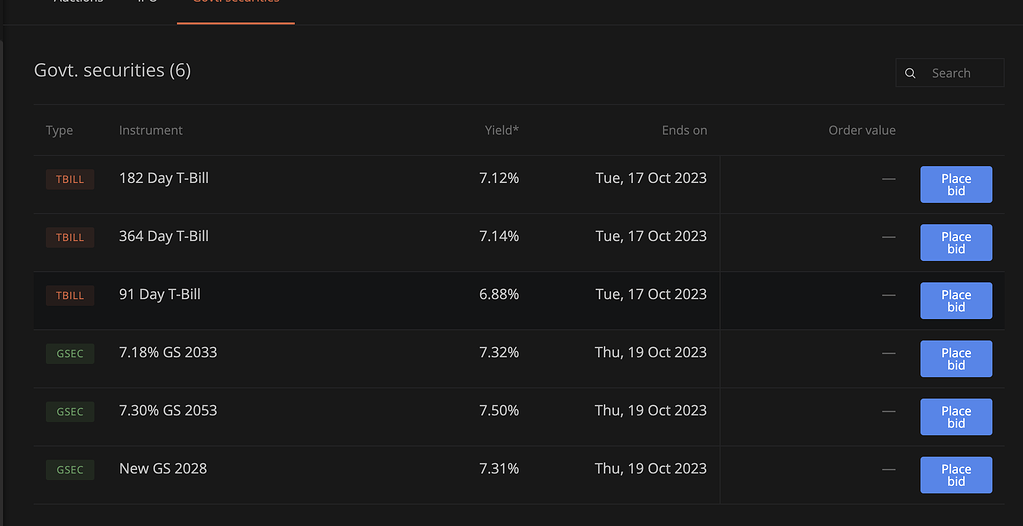The height and width of the screenshot is (526, 1023).
Task: Sort by the Ends on column header
Action: (x=684, y=131)
